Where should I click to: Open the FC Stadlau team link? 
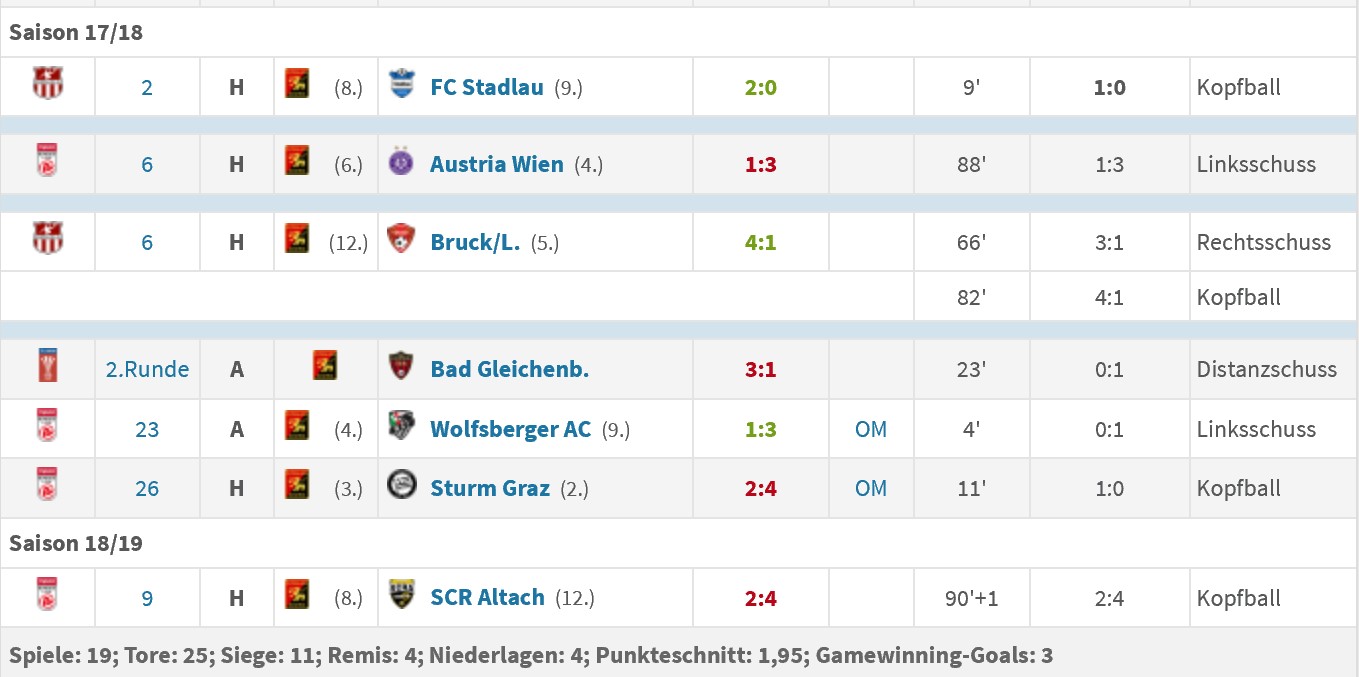tap(487, 87)
